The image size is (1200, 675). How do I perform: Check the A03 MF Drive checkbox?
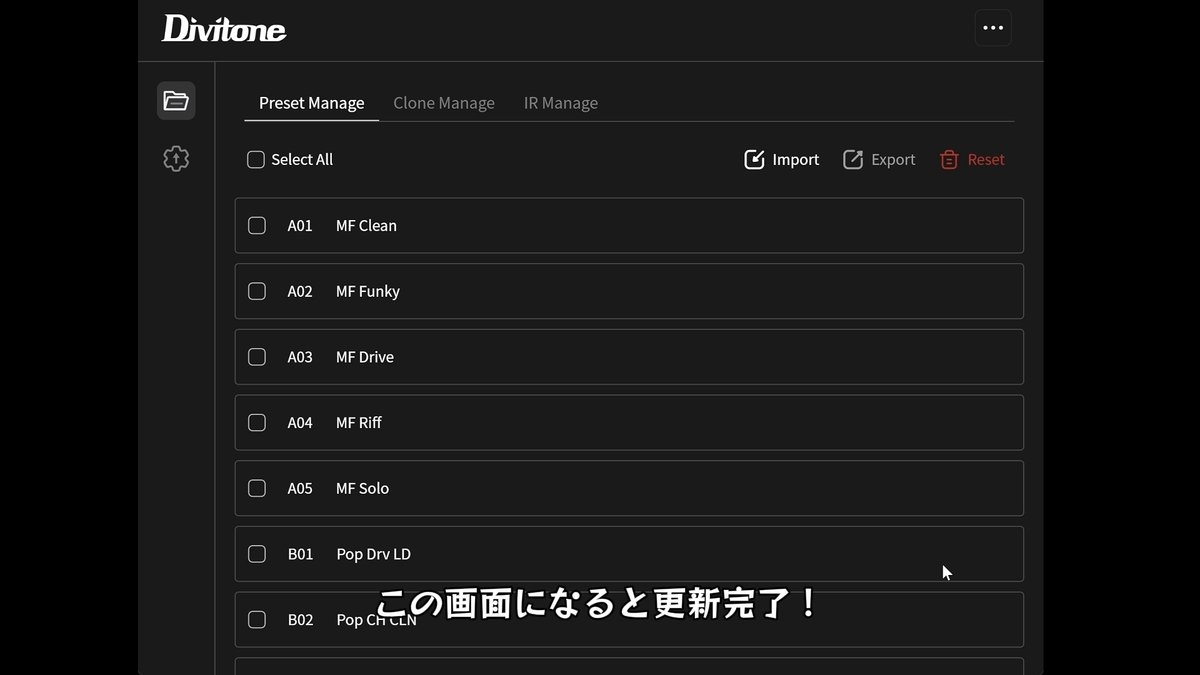[x=257, y=356]
